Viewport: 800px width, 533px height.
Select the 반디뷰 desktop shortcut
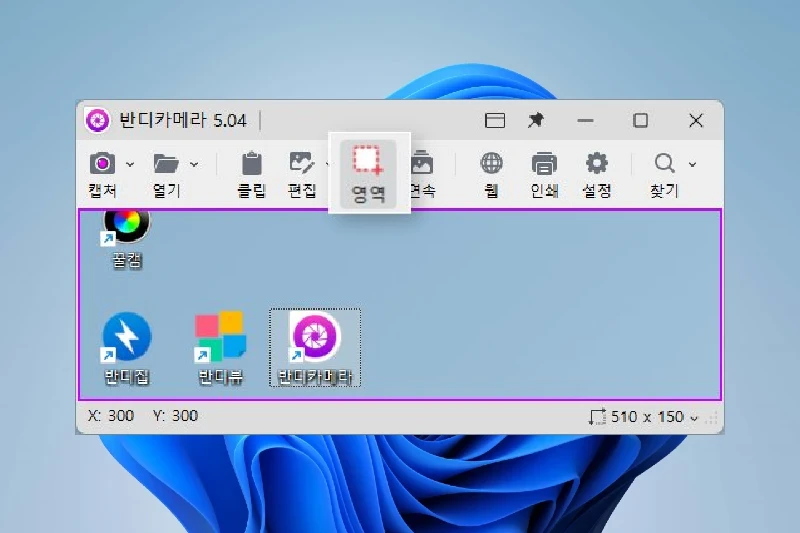coord(220,349)
